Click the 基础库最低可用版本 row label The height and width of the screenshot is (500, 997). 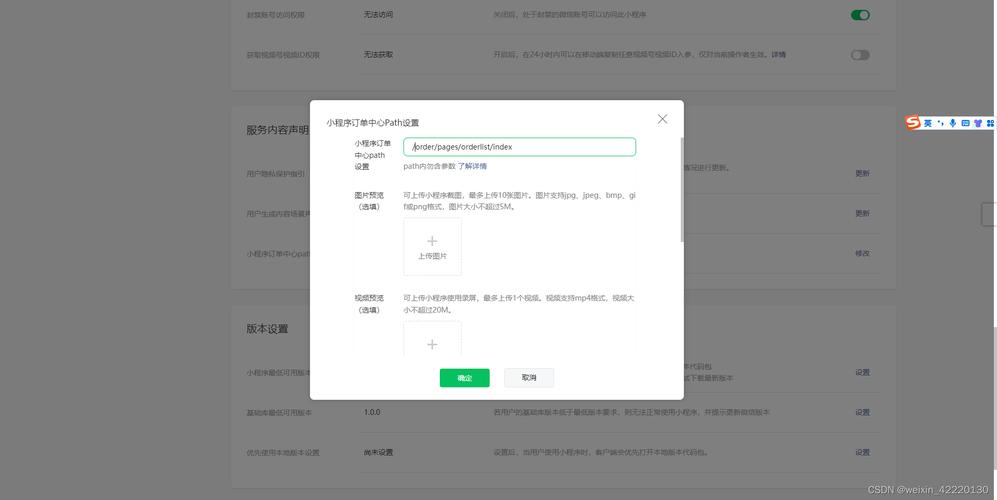point(279,413)
